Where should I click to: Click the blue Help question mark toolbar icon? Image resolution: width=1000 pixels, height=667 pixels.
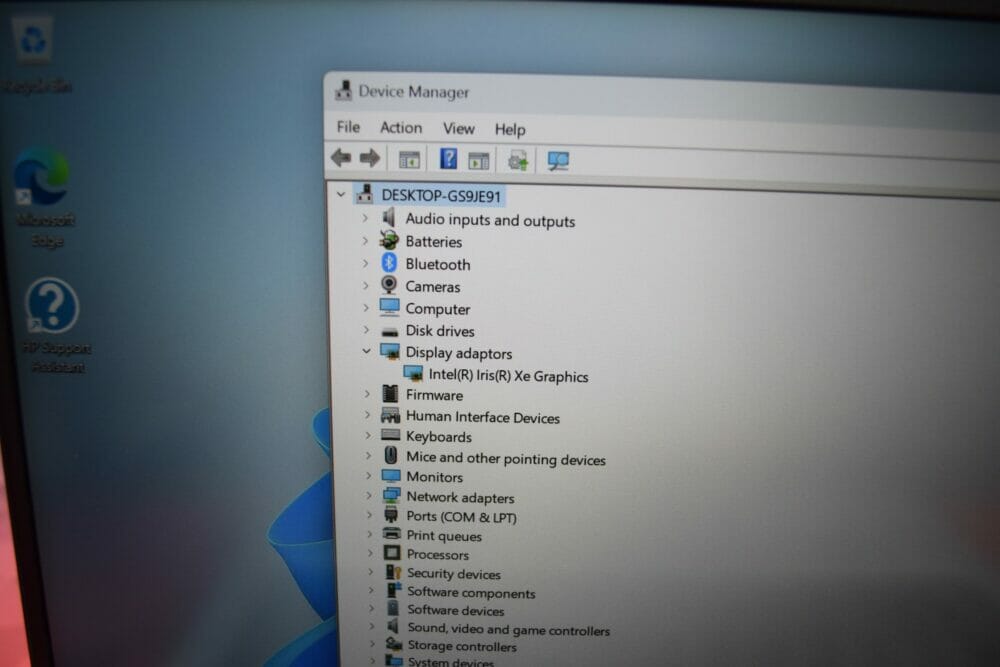[448, 159]
